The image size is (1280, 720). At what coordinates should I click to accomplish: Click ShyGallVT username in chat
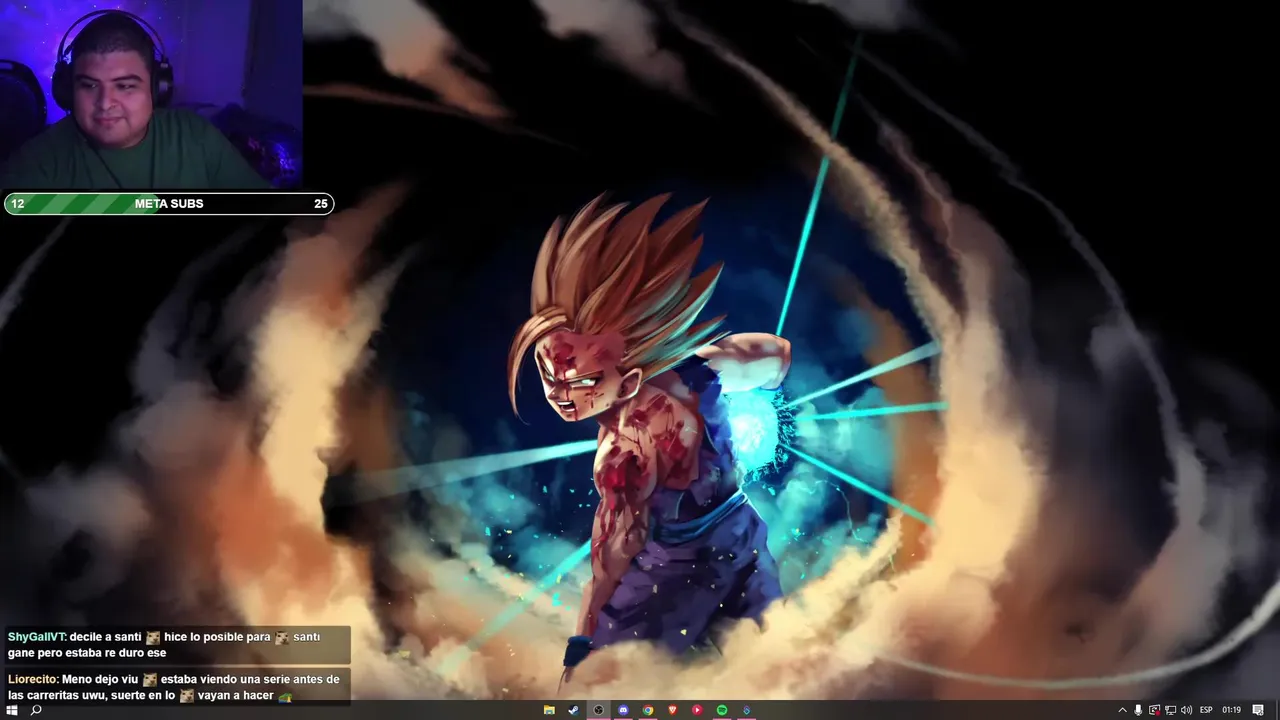[36, 637]
